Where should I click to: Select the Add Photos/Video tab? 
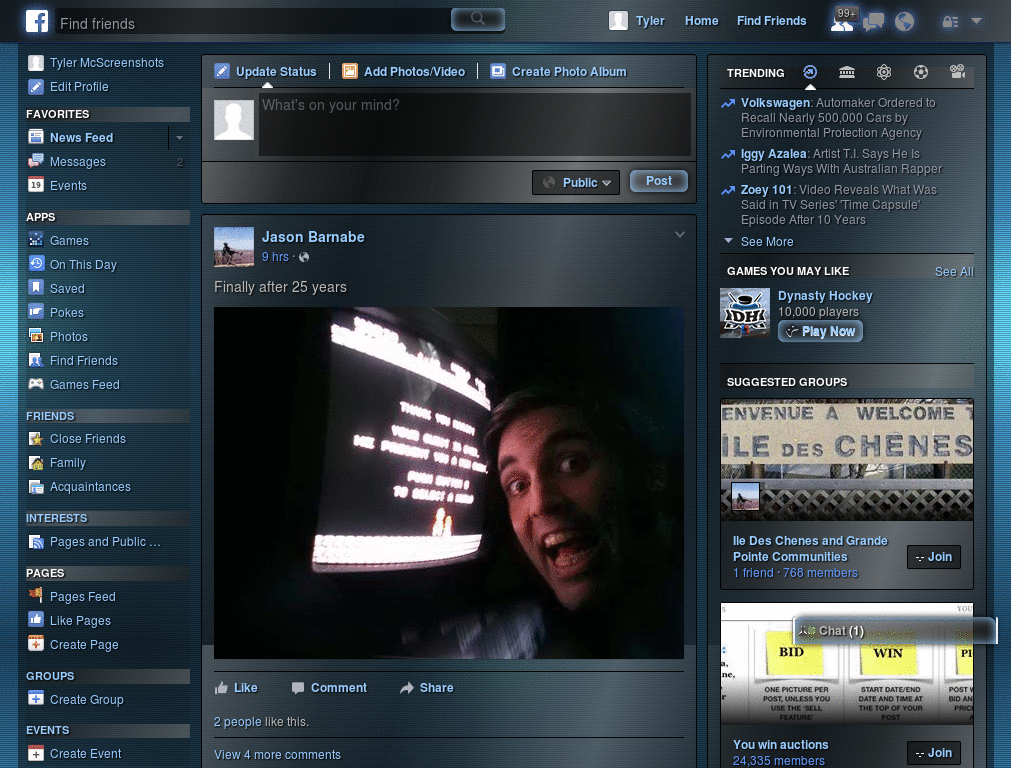point(404,71)
